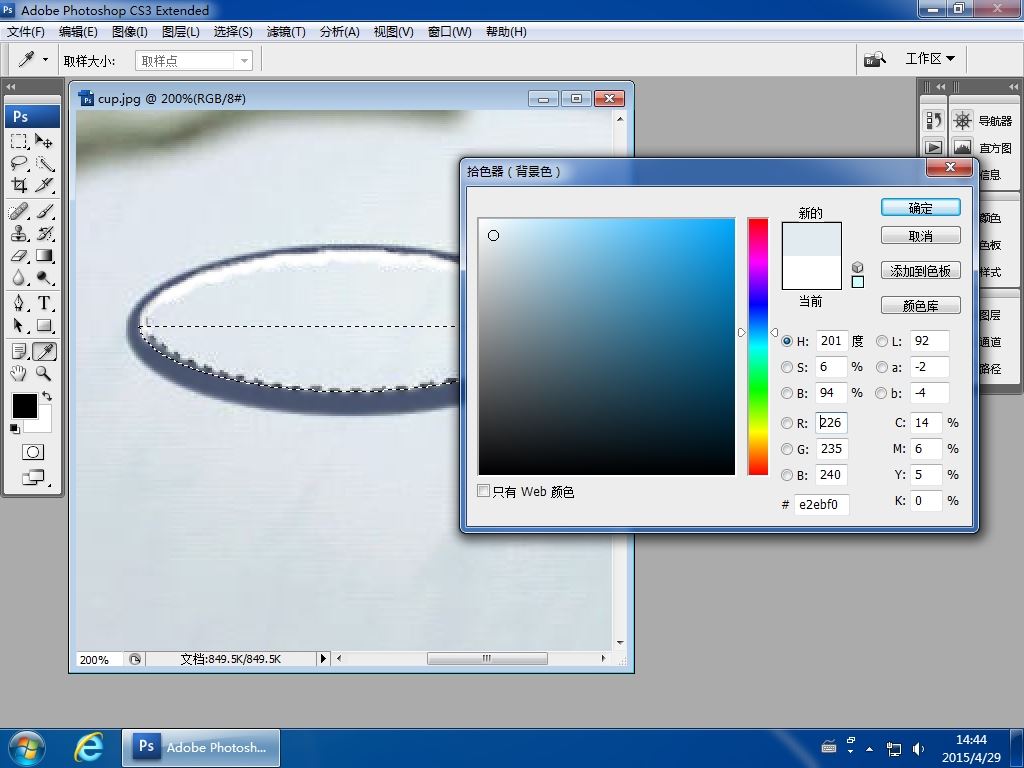Open the 滤镜(T) menu
The height and width of the screenshot is (768, 1024).
coord(286,32)
